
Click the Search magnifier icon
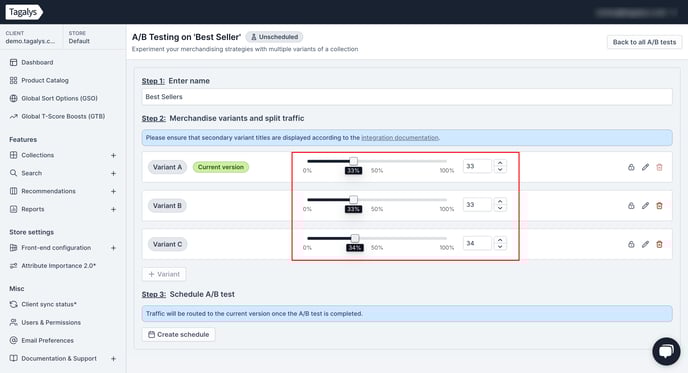[14, 173]
